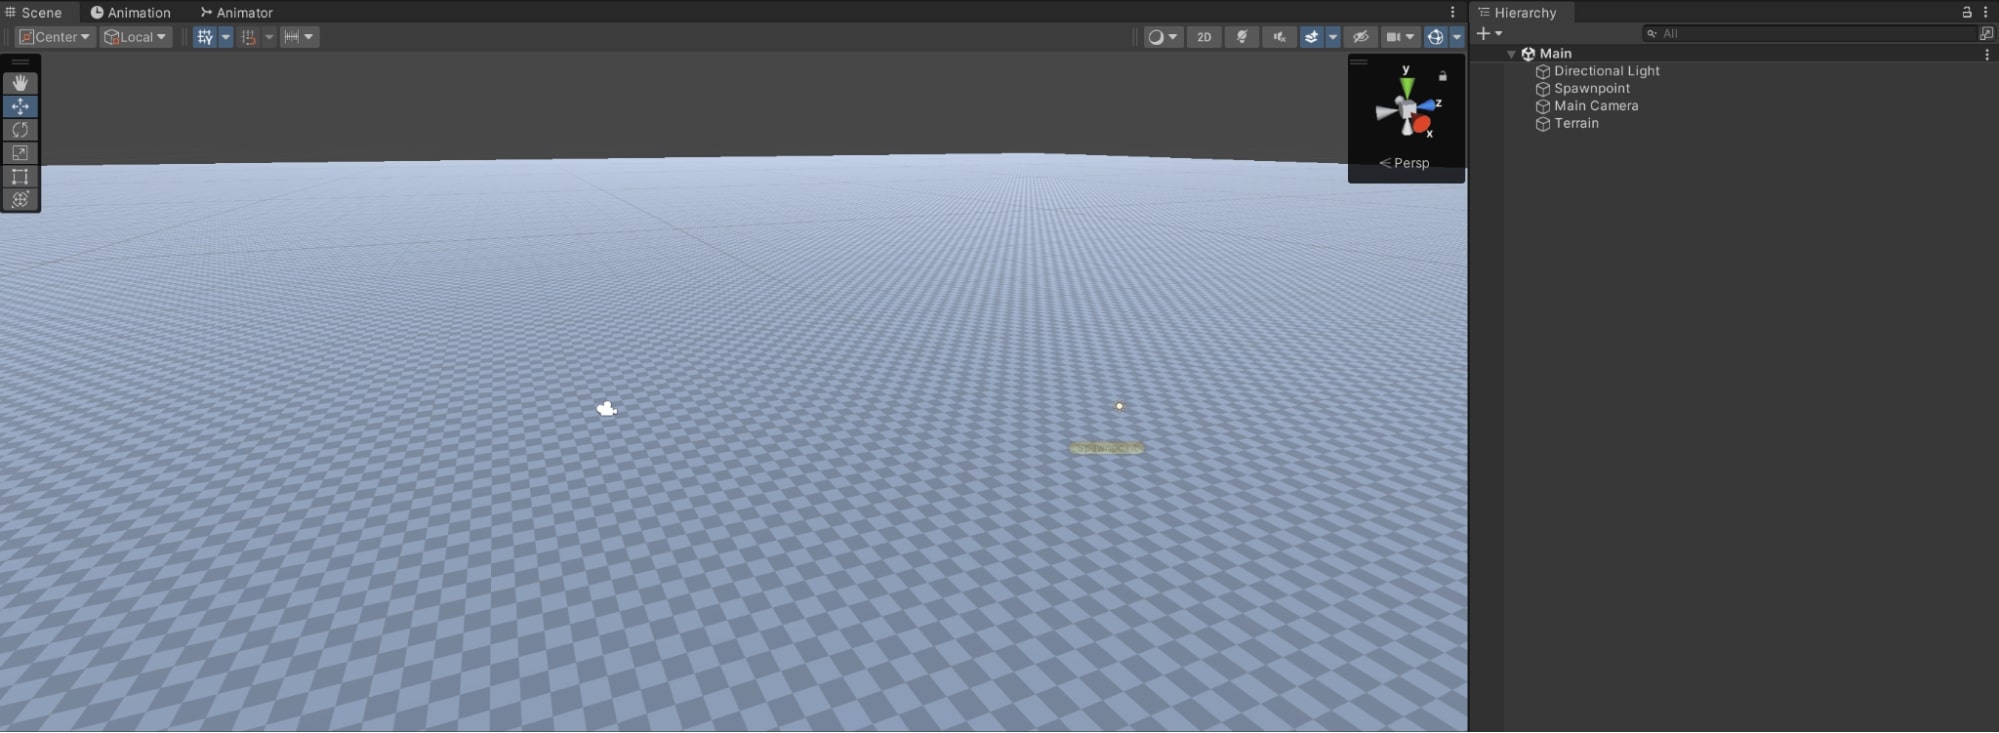The height and width of the screenshot is (733, 1999).
Task: Open Scene view more options menu
Action: pyautogui.click(x=1453, y=12)
